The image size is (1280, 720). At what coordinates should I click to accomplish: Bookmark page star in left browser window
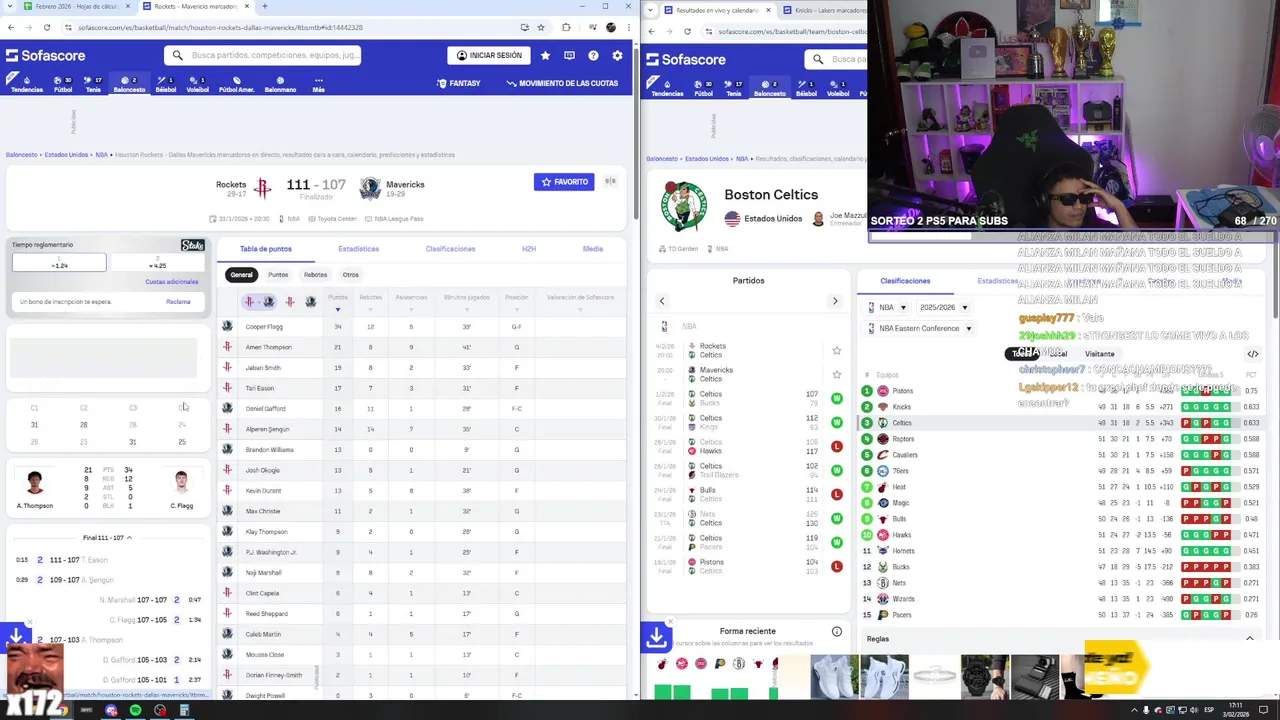[x=541, y=28]
